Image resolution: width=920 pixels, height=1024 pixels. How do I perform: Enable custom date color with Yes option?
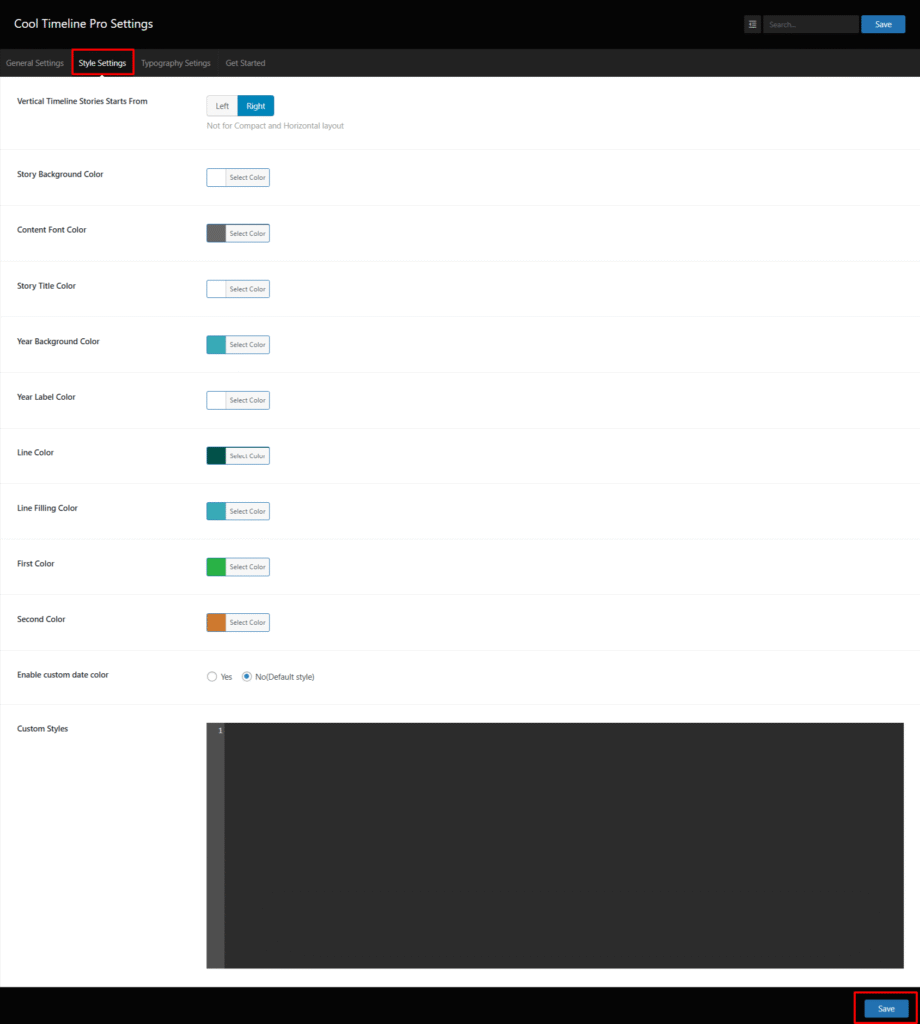click(211, 676)
